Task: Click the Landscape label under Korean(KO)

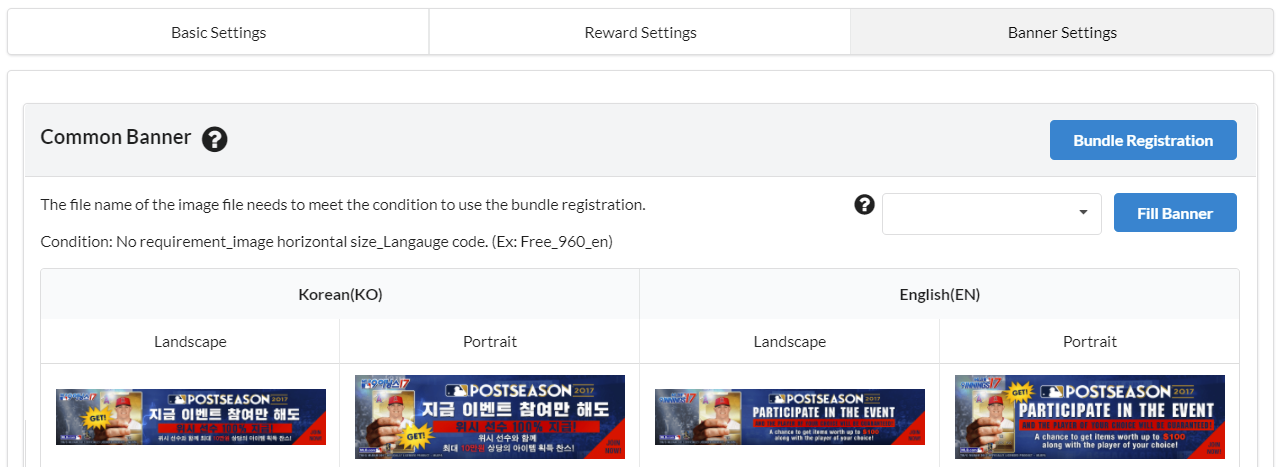Action: pyautogui.click(x=190, y=341)
